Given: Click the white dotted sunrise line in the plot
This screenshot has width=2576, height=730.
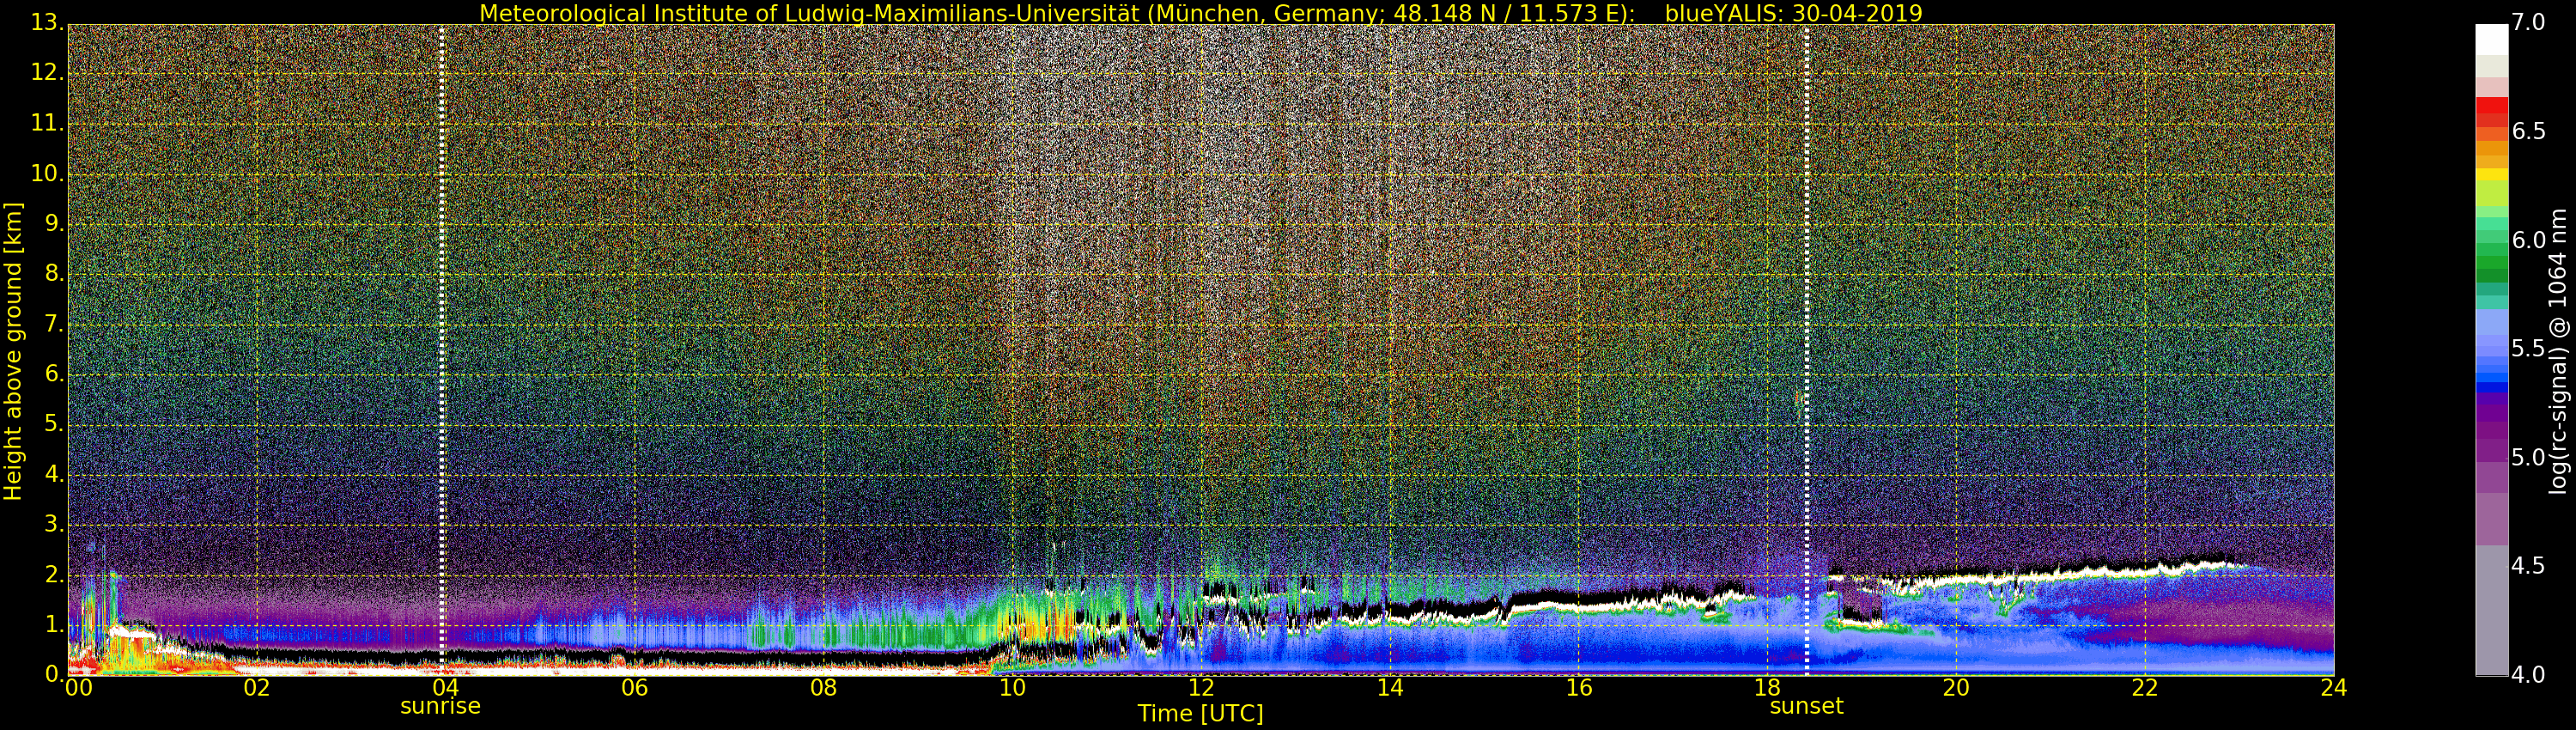Looking at the screenshot, I should [x=442, y=350].
